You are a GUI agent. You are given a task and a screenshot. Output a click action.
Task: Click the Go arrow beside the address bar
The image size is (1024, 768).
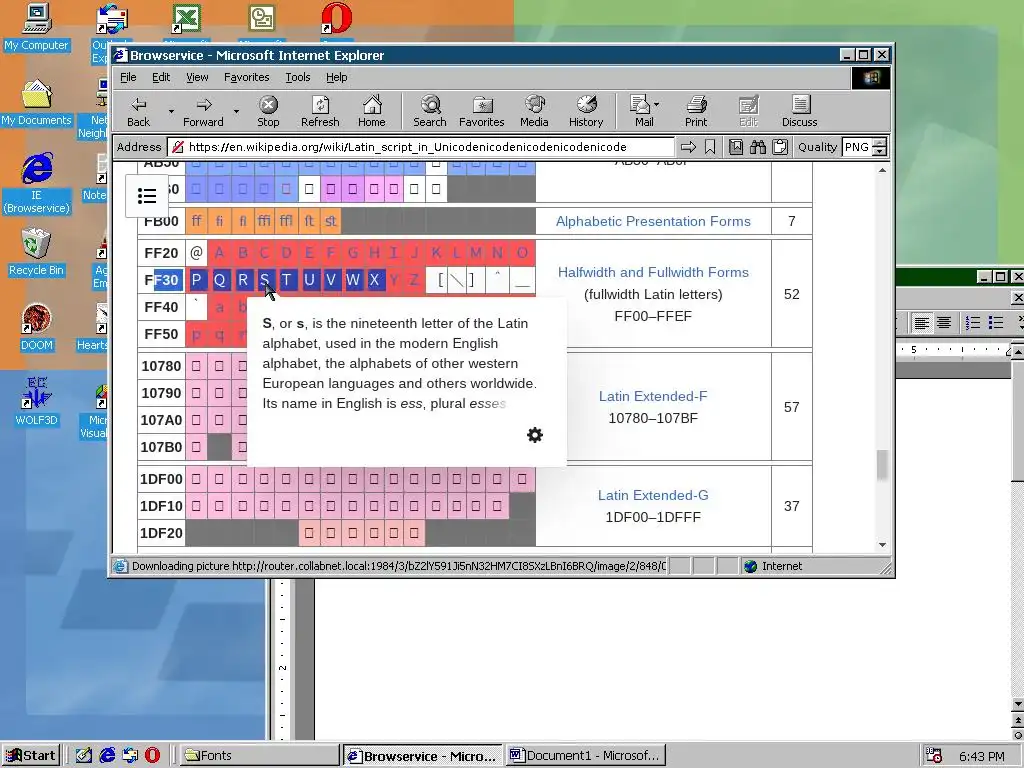[x=688, y=147]
